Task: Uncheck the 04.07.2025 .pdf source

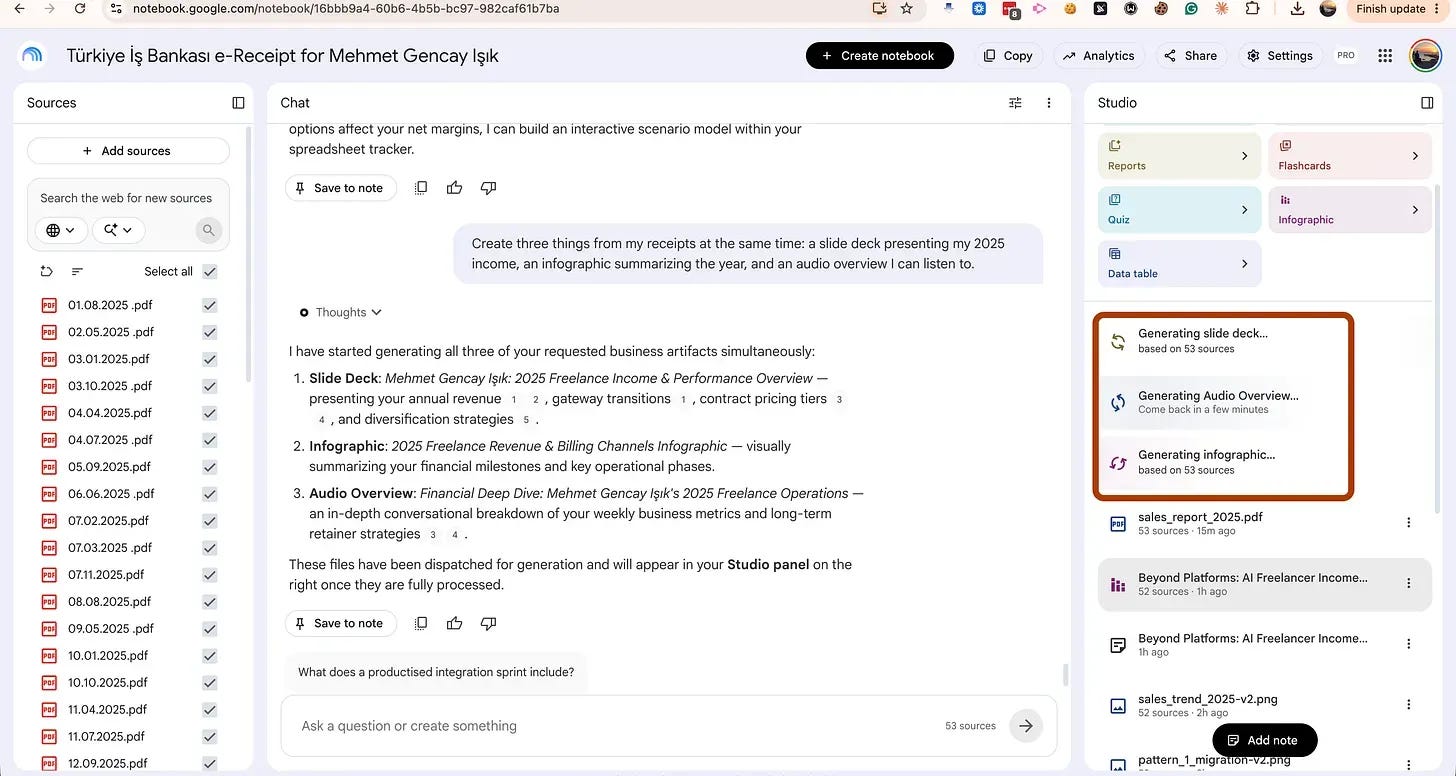Action: (209, 440)
